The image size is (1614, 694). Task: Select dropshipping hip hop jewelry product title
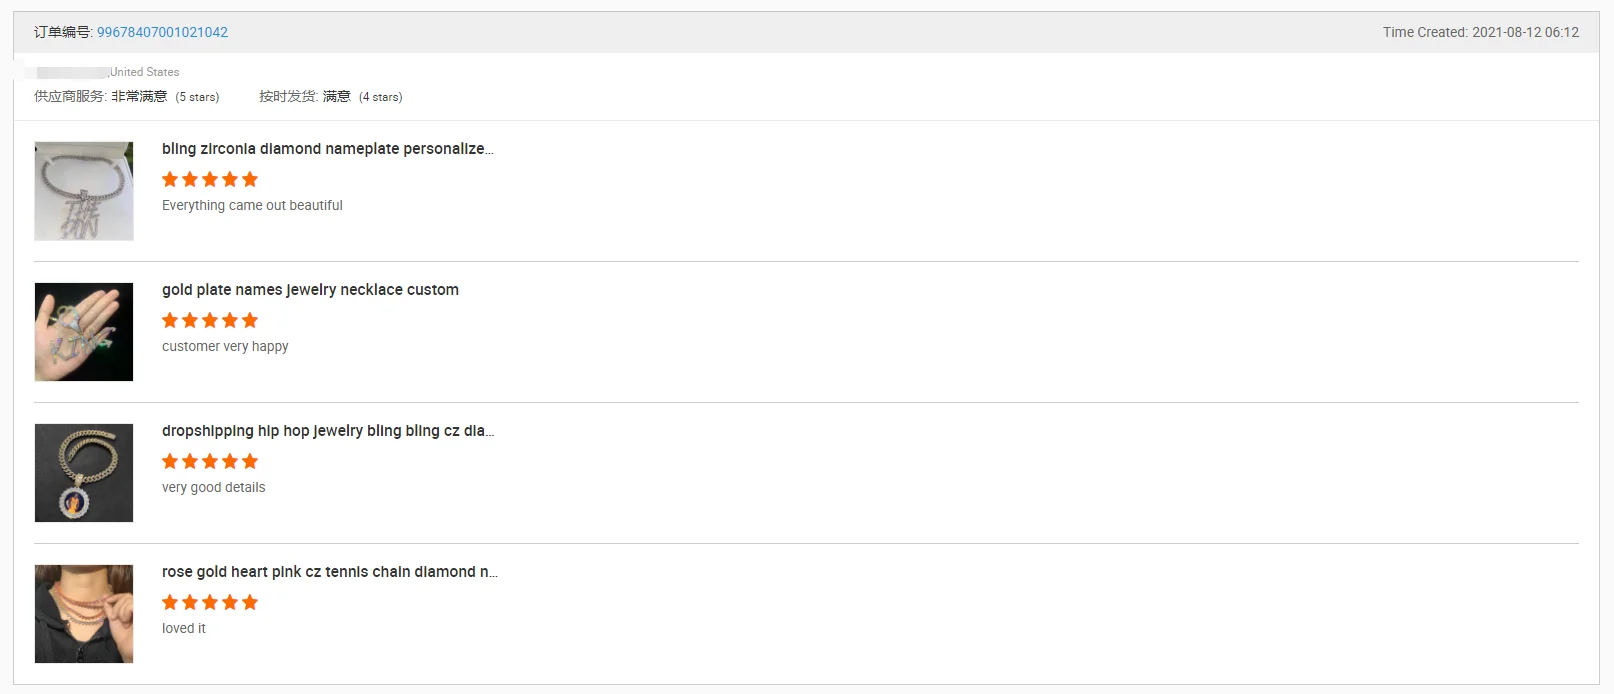point(327,431)
